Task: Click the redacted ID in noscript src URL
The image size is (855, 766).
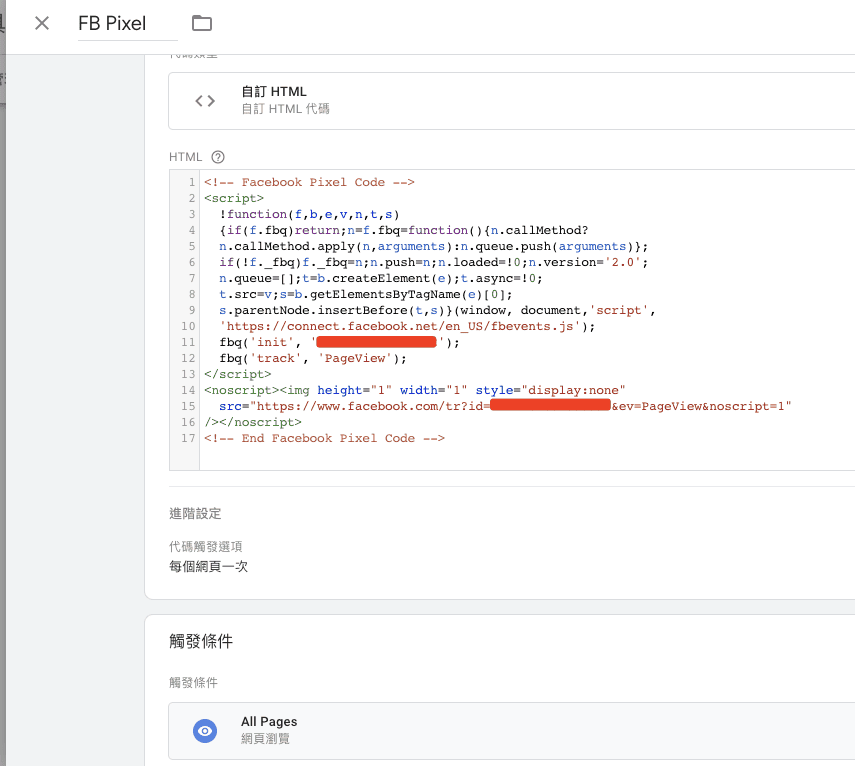Action: 550,406
